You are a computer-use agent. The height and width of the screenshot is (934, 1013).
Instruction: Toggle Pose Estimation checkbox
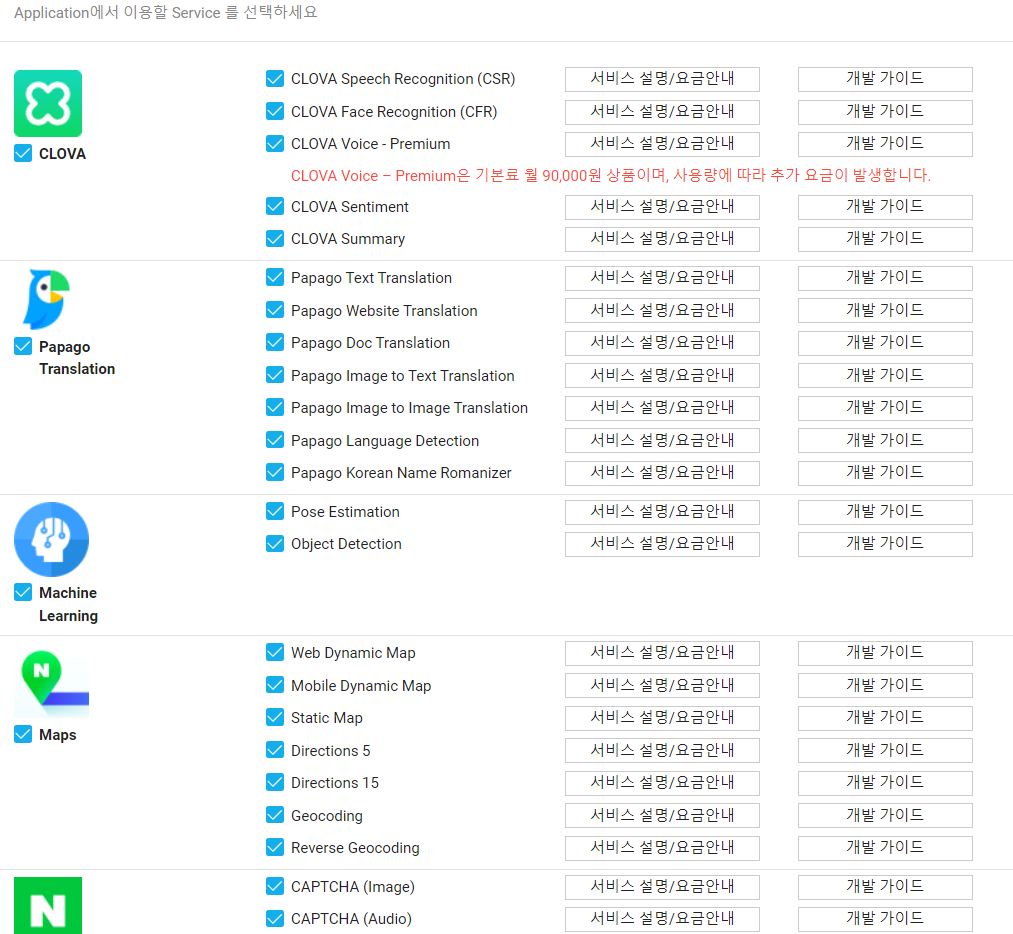click(x=275, y=512)
